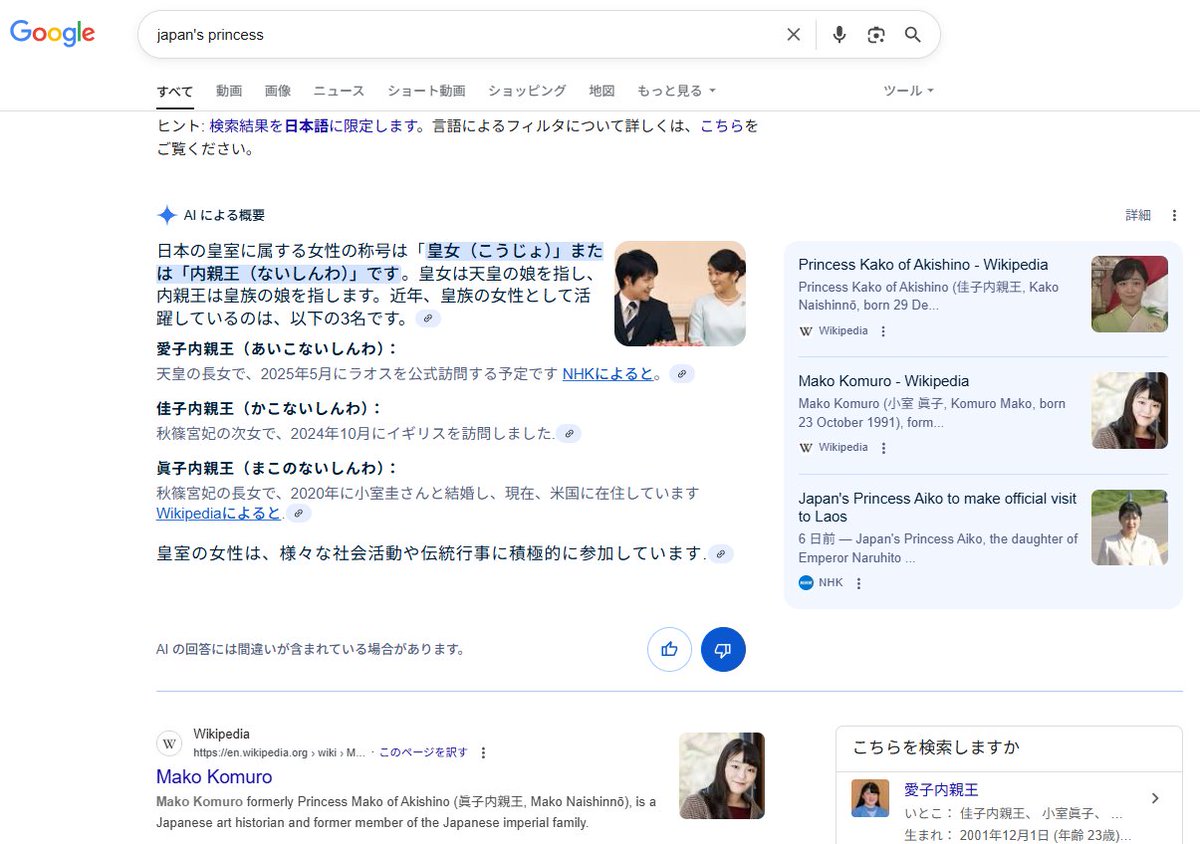Image resolution: width=1200 pixels, height=844 pixels.
Task: Switch to 画像 tab
Action: (278, 91)
